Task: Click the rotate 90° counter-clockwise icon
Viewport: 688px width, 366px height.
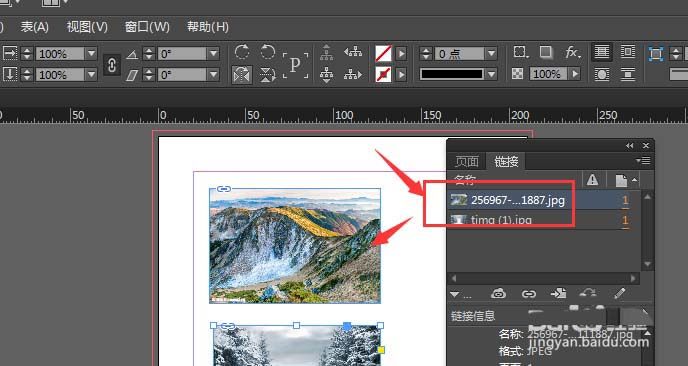Action: [267, 53]
